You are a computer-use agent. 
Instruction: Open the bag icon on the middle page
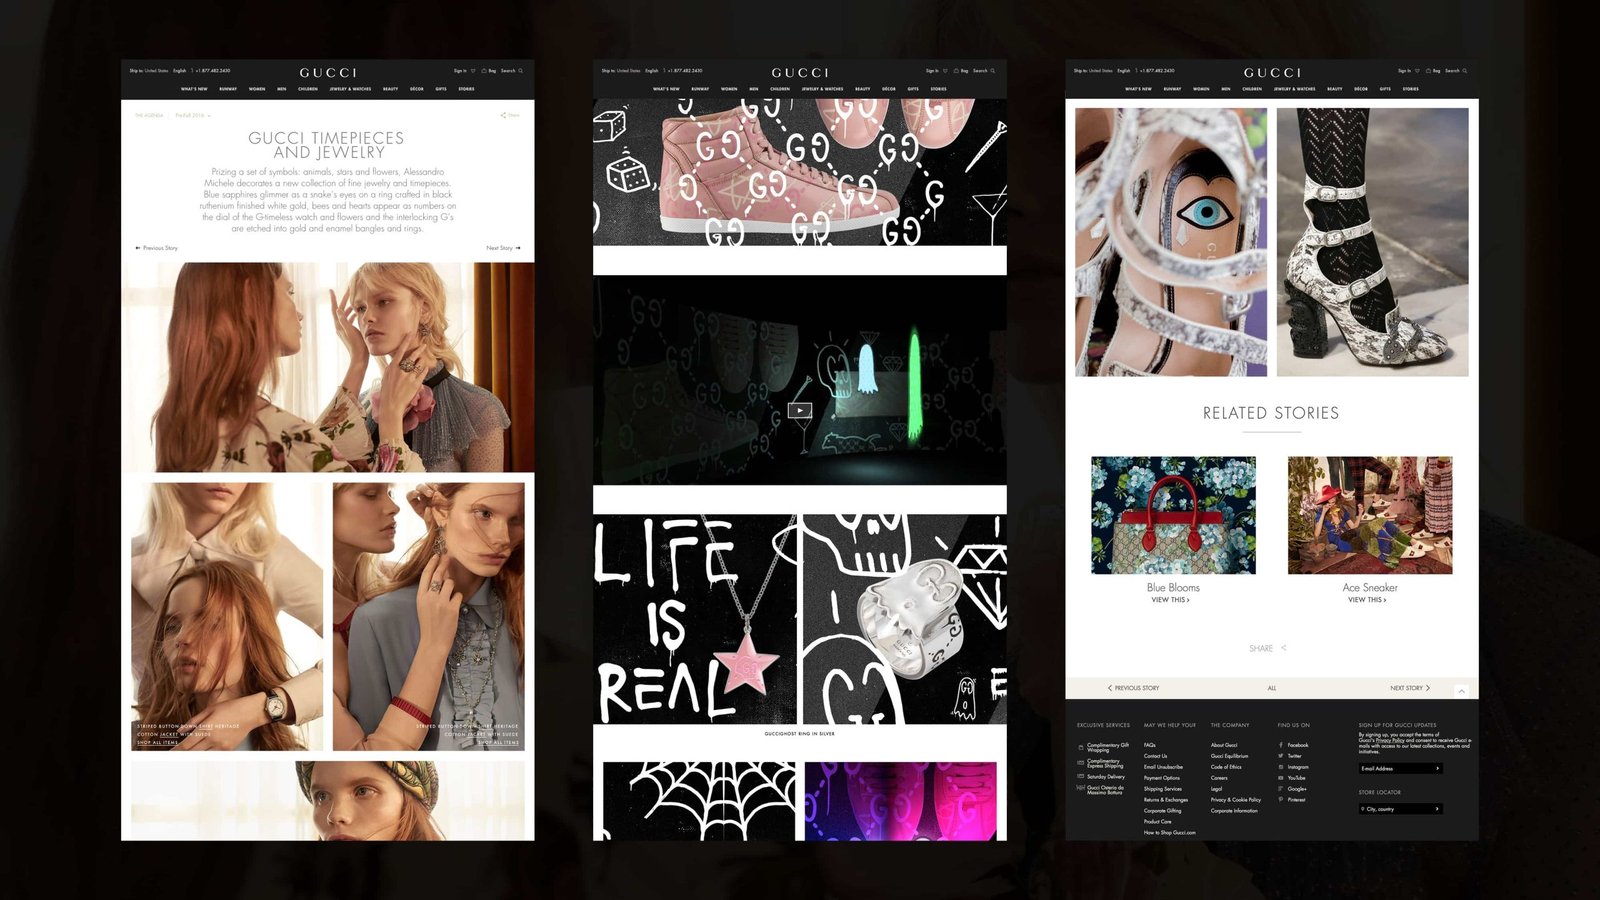point(956,71)
